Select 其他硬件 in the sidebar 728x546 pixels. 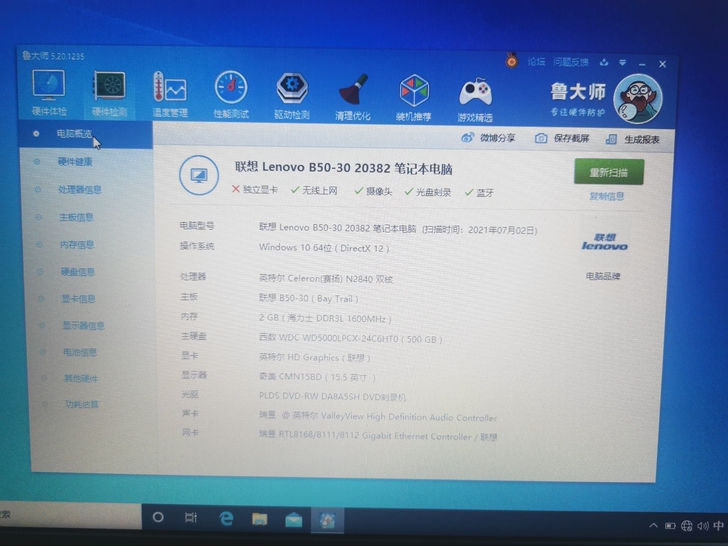(x=81, y=378)
